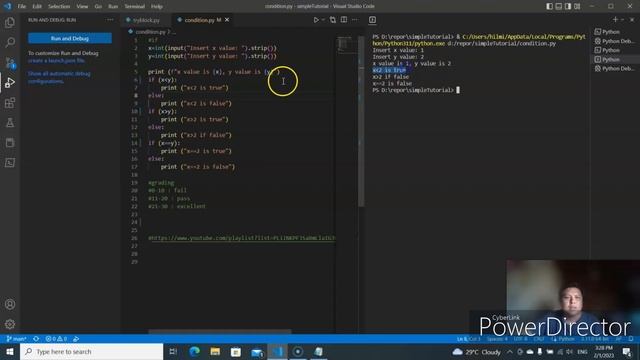Image resolution: width=640 pixels, height=360 pixels.
Task: Click the terminal line x<2 is True
Action: [389, 70]
